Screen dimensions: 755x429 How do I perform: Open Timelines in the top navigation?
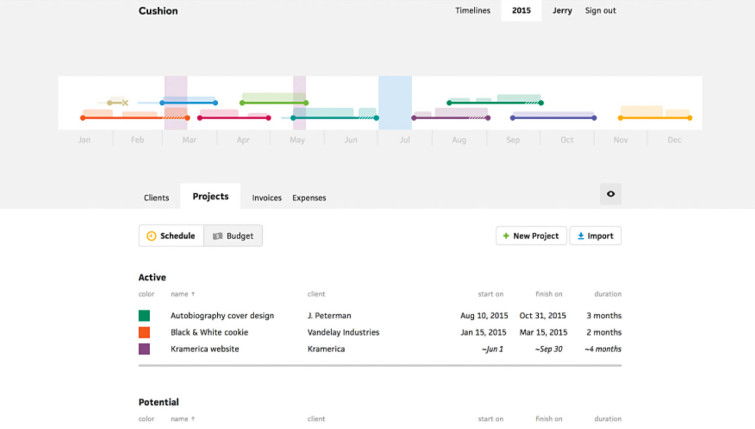click(x=473, y=11)
